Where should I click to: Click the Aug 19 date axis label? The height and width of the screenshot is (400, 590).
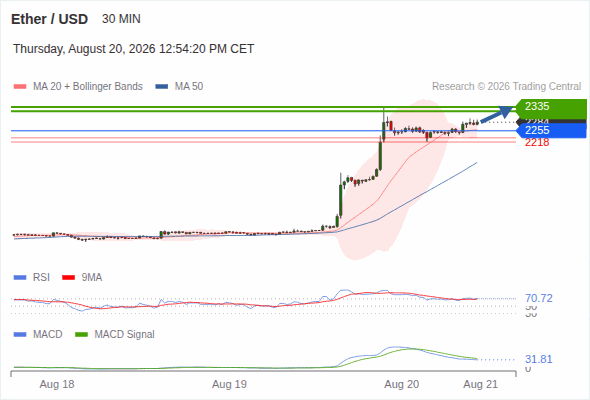(229, 384)
